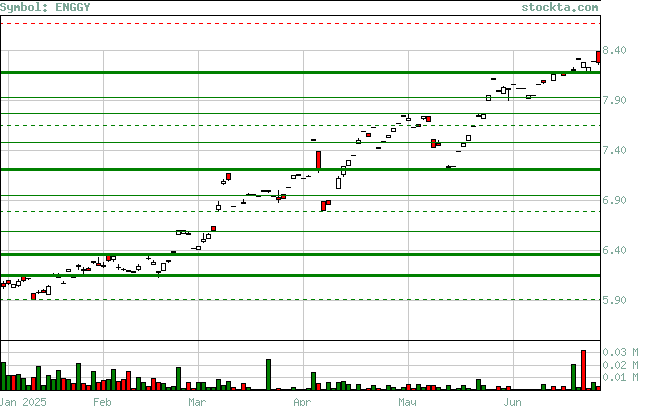The width and height of the screenshot is (655, 406).
Task: Click the 6.40 price axis label
Action: pyautogui.click(x=614, y=250)
